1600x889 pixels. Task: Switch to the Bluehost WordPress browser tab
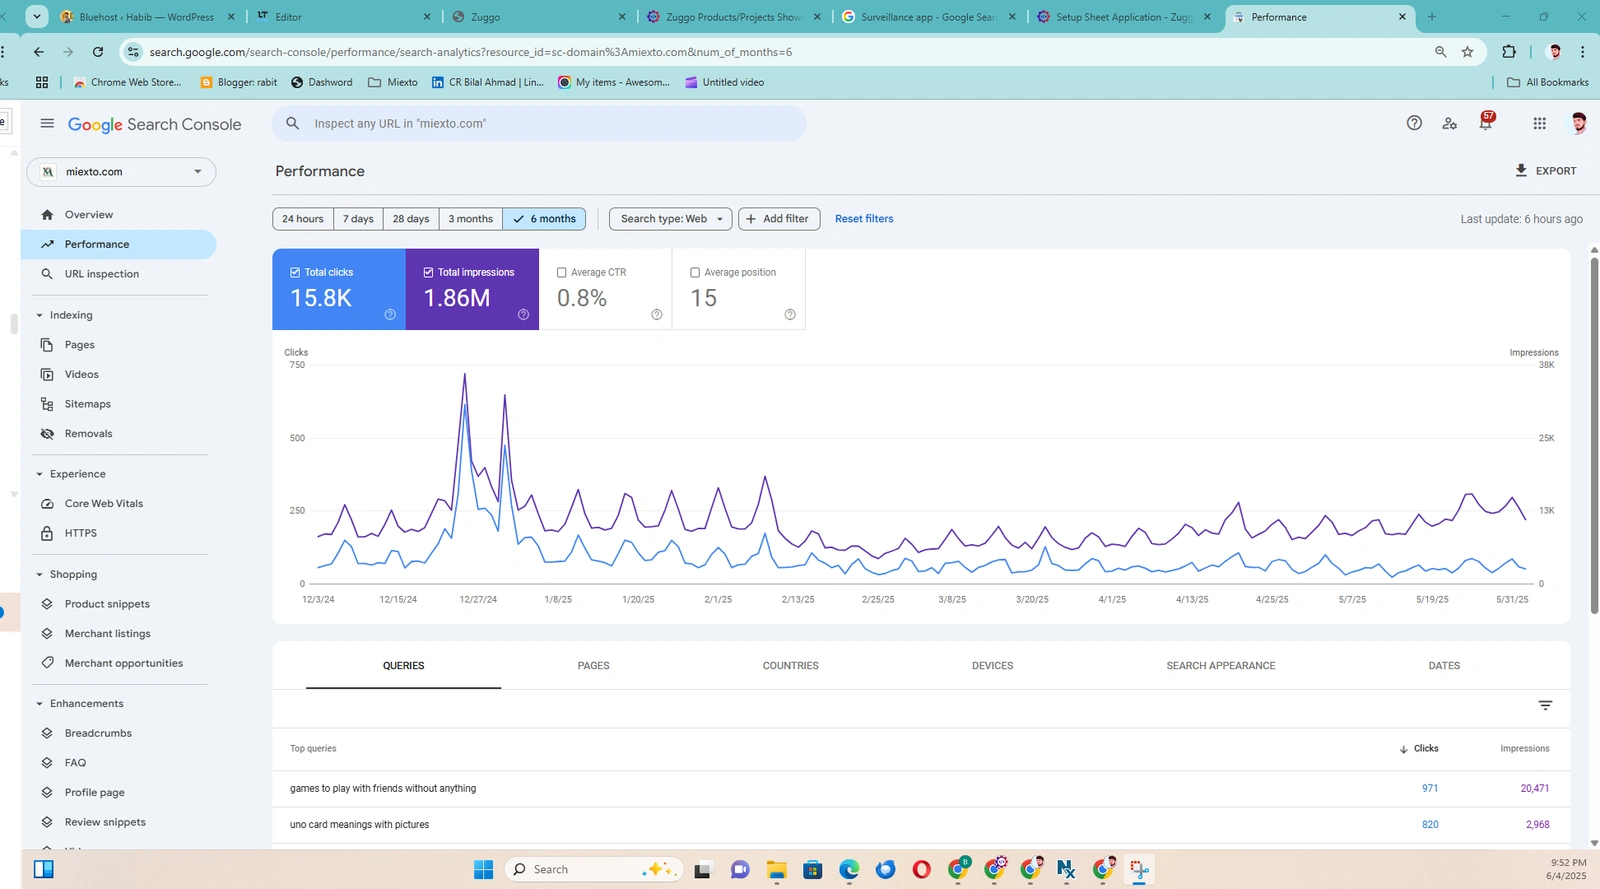coord(147,17)
